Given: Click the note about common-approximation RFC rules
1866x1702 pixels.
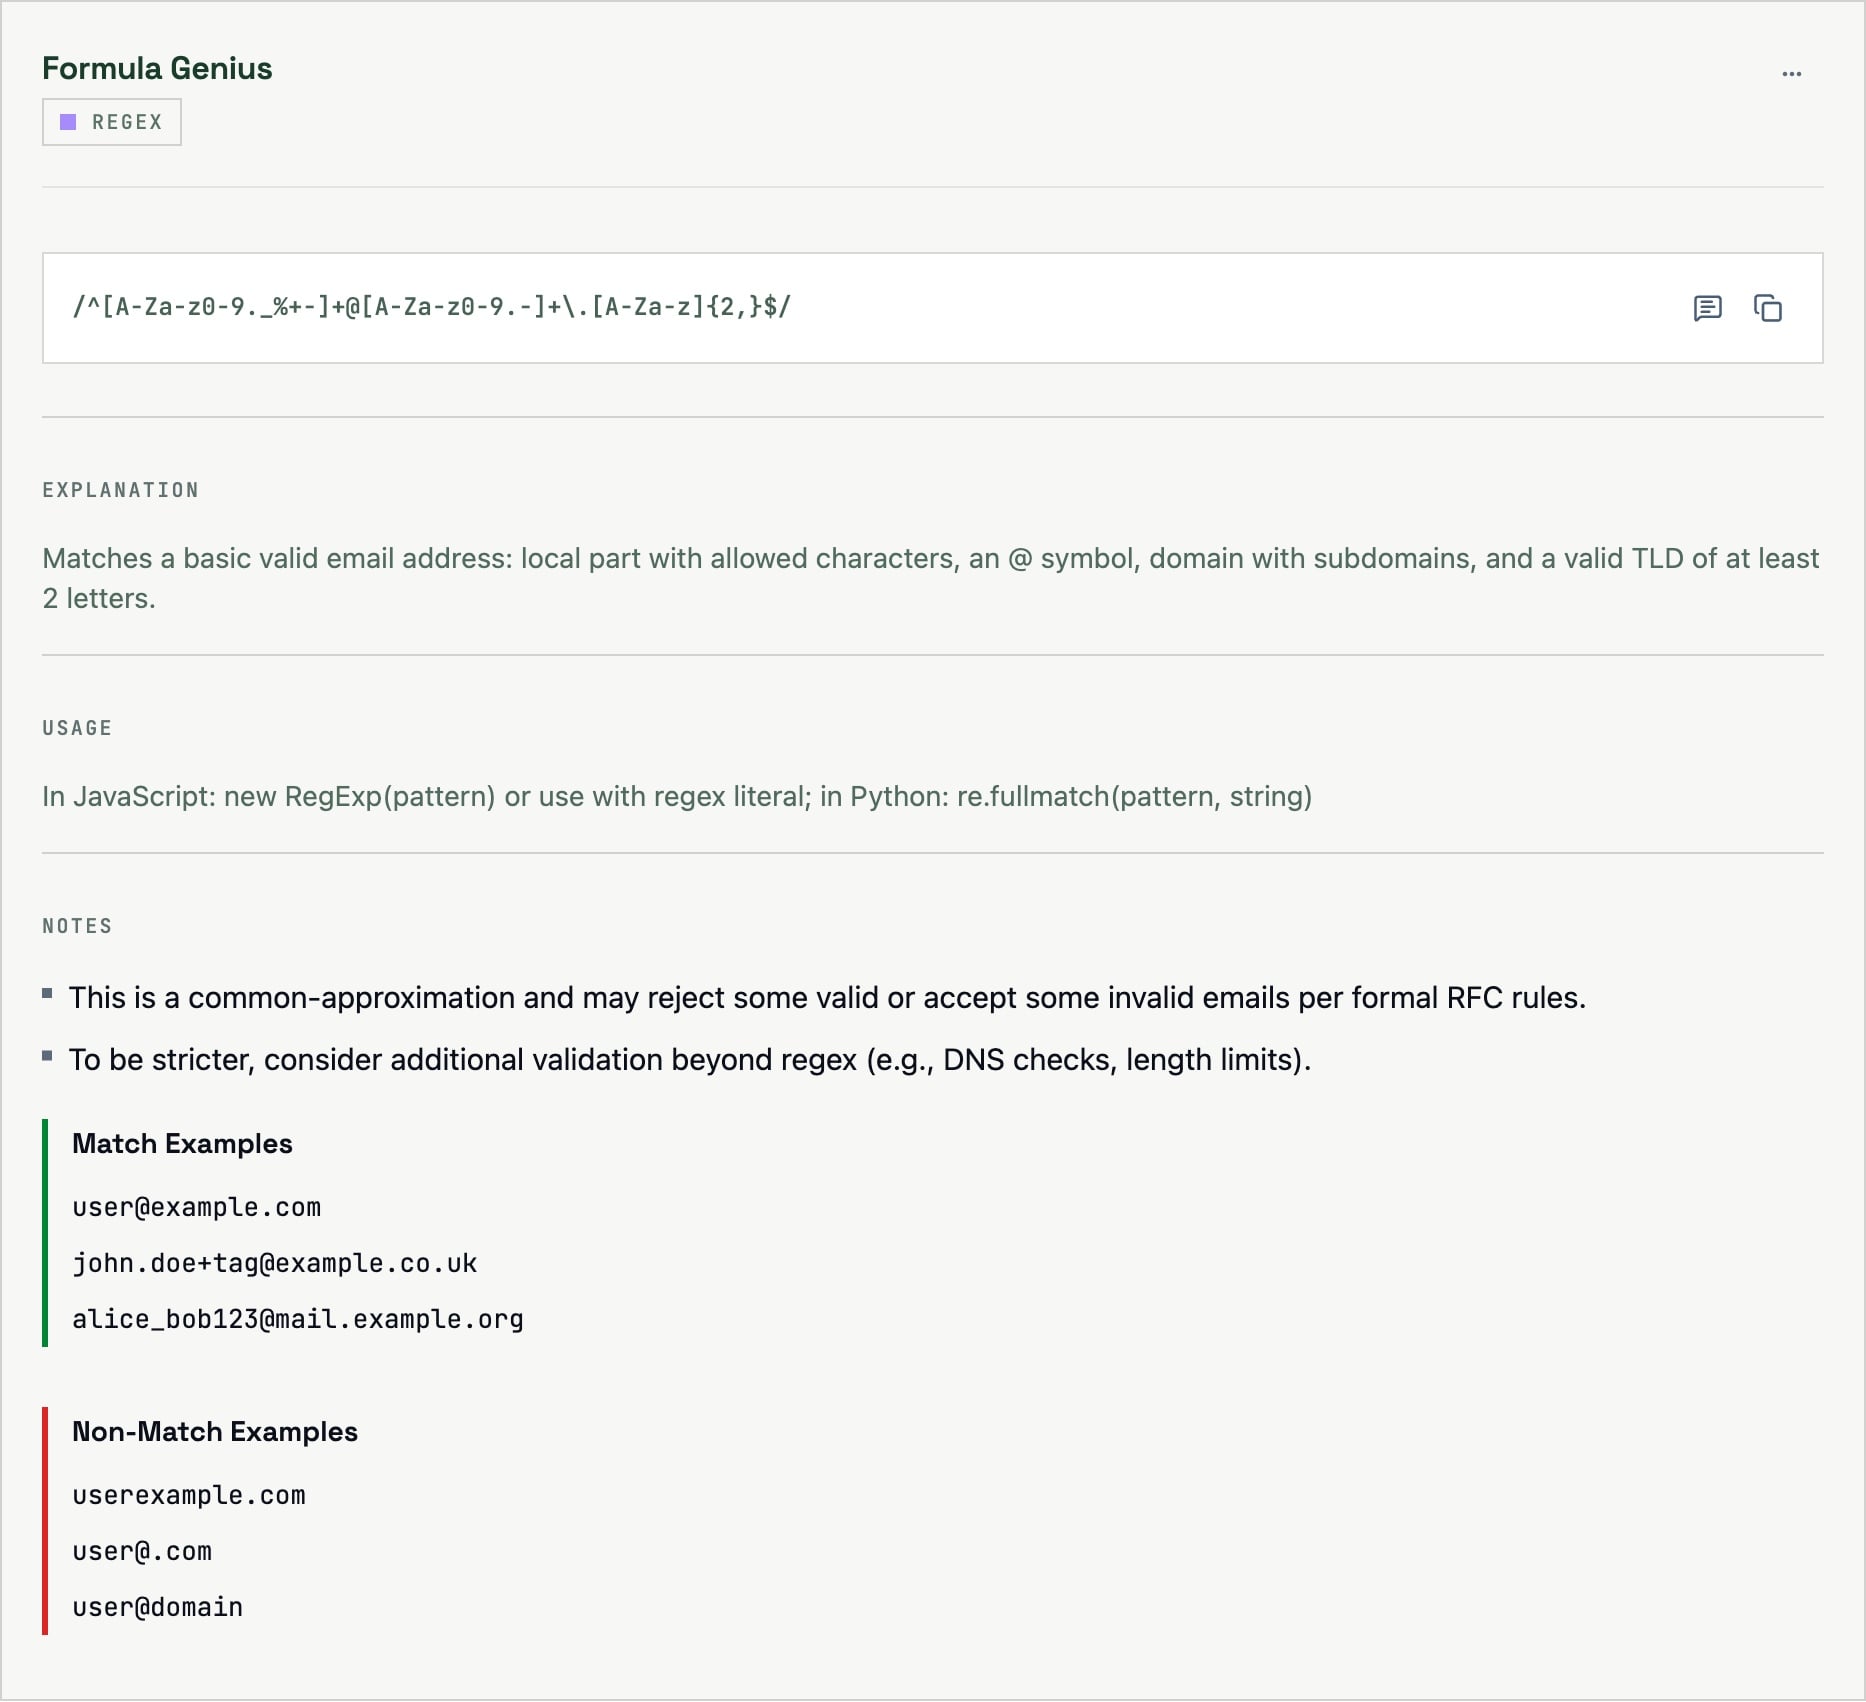Looking at the screenshot, I should [x=827, y=997].
